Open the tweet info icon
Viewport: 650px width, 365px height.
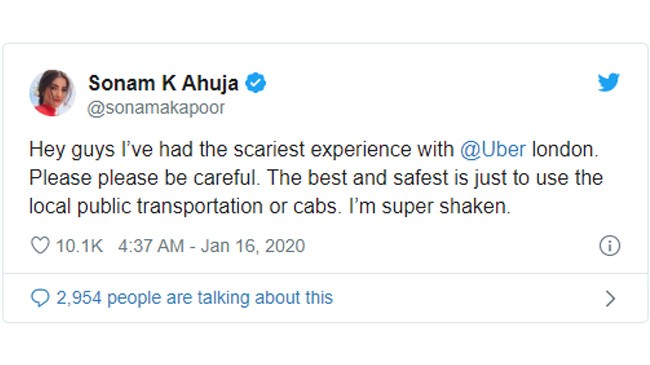(x=609, y=246)
